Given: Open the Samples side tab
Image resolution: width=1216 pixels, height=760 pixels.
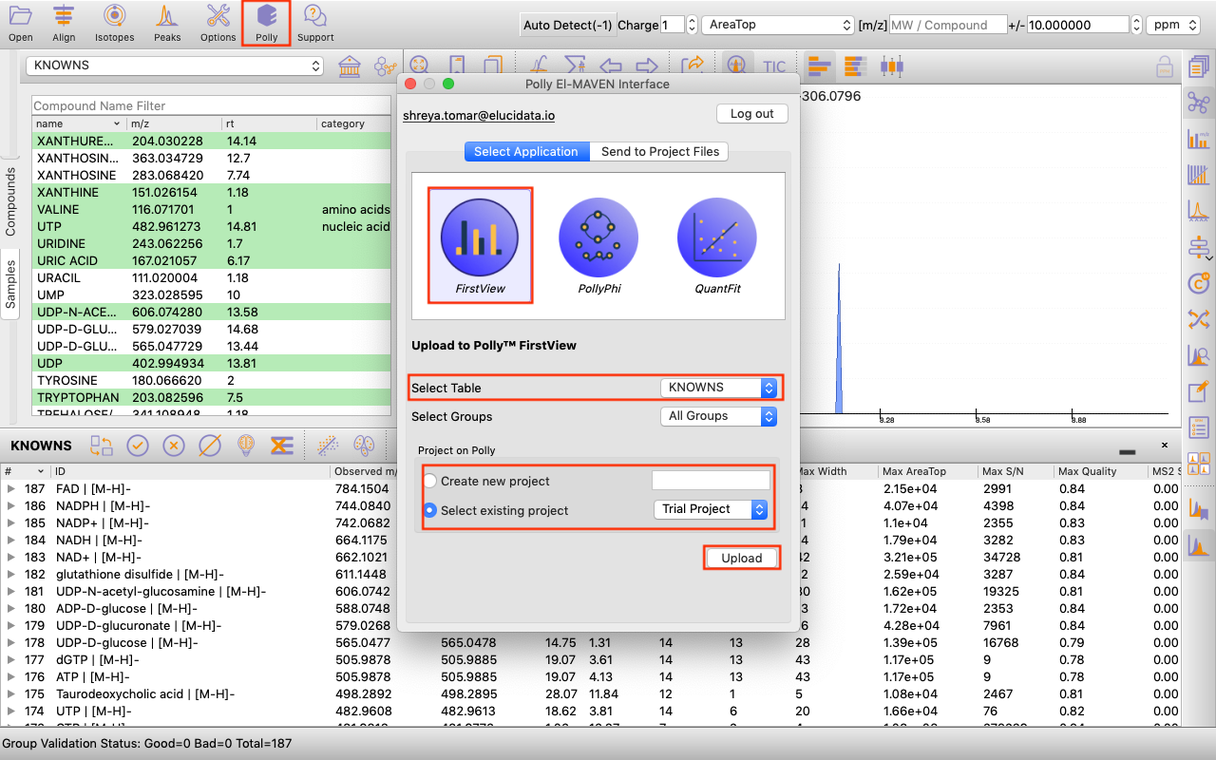Looking at the screenshot, I should [11, 284].
